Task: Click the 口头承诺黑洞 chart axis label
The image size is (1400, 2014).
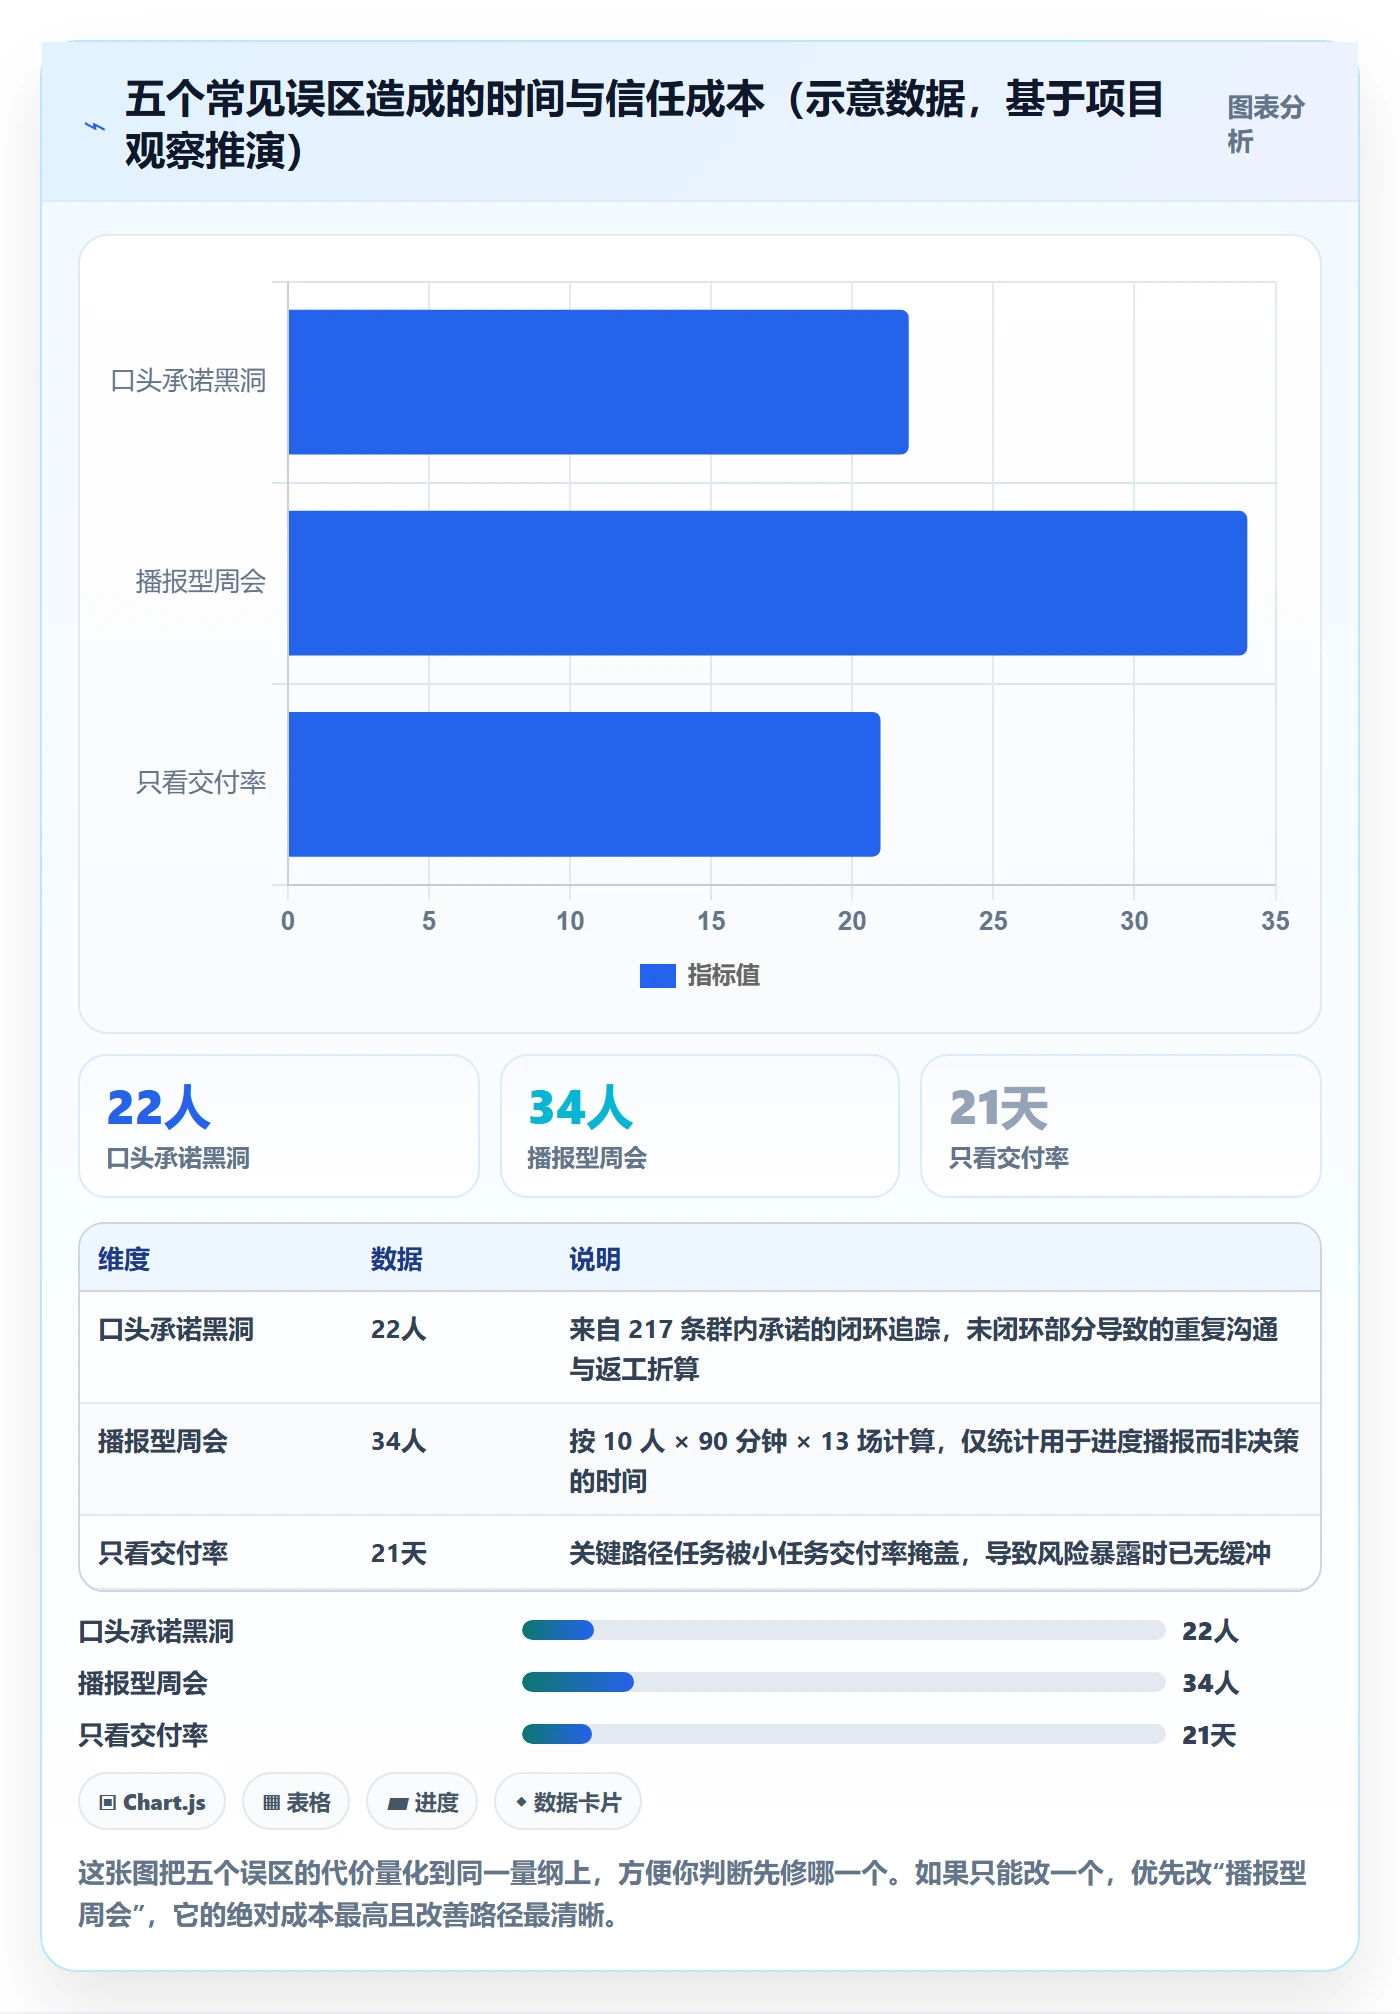Action: click(x=188, y=381)
